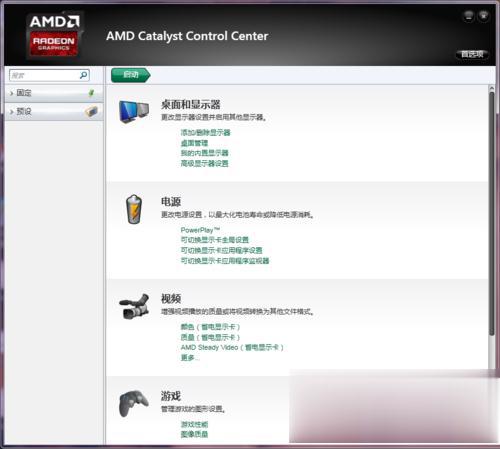Open 可切换显示卡全局设置 link
The width and height of the screenshot is (500, 449).
point(215,240)
